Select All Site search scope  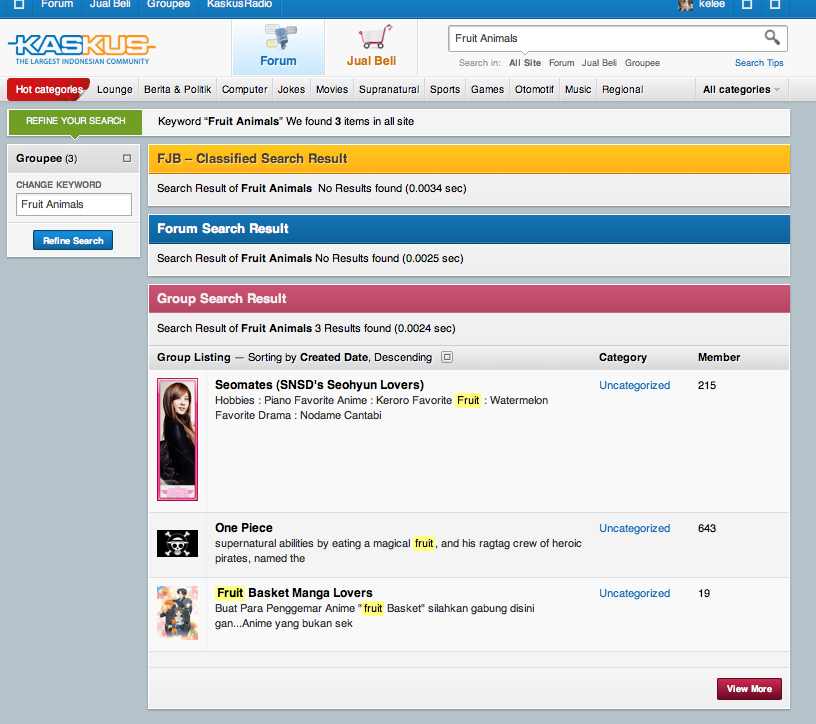pos(525,63)
